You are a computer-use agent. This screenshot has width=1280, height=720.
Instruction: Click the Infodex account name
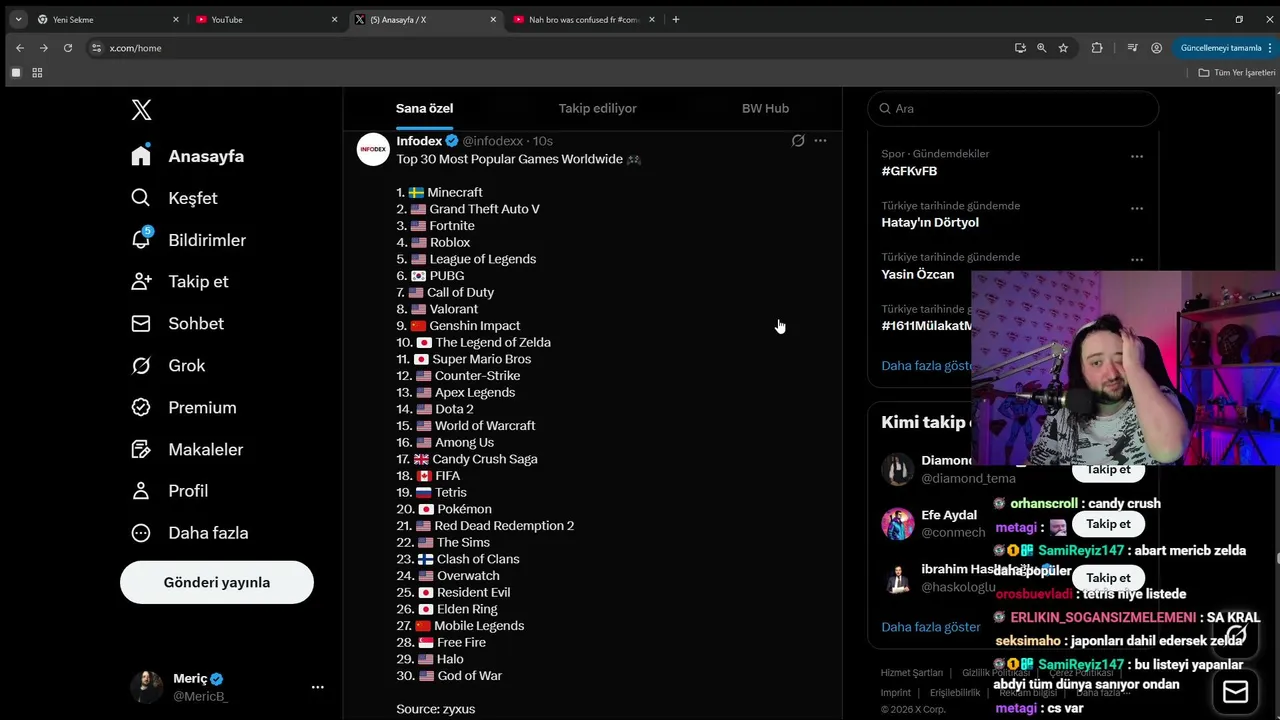tap(419, 141)
